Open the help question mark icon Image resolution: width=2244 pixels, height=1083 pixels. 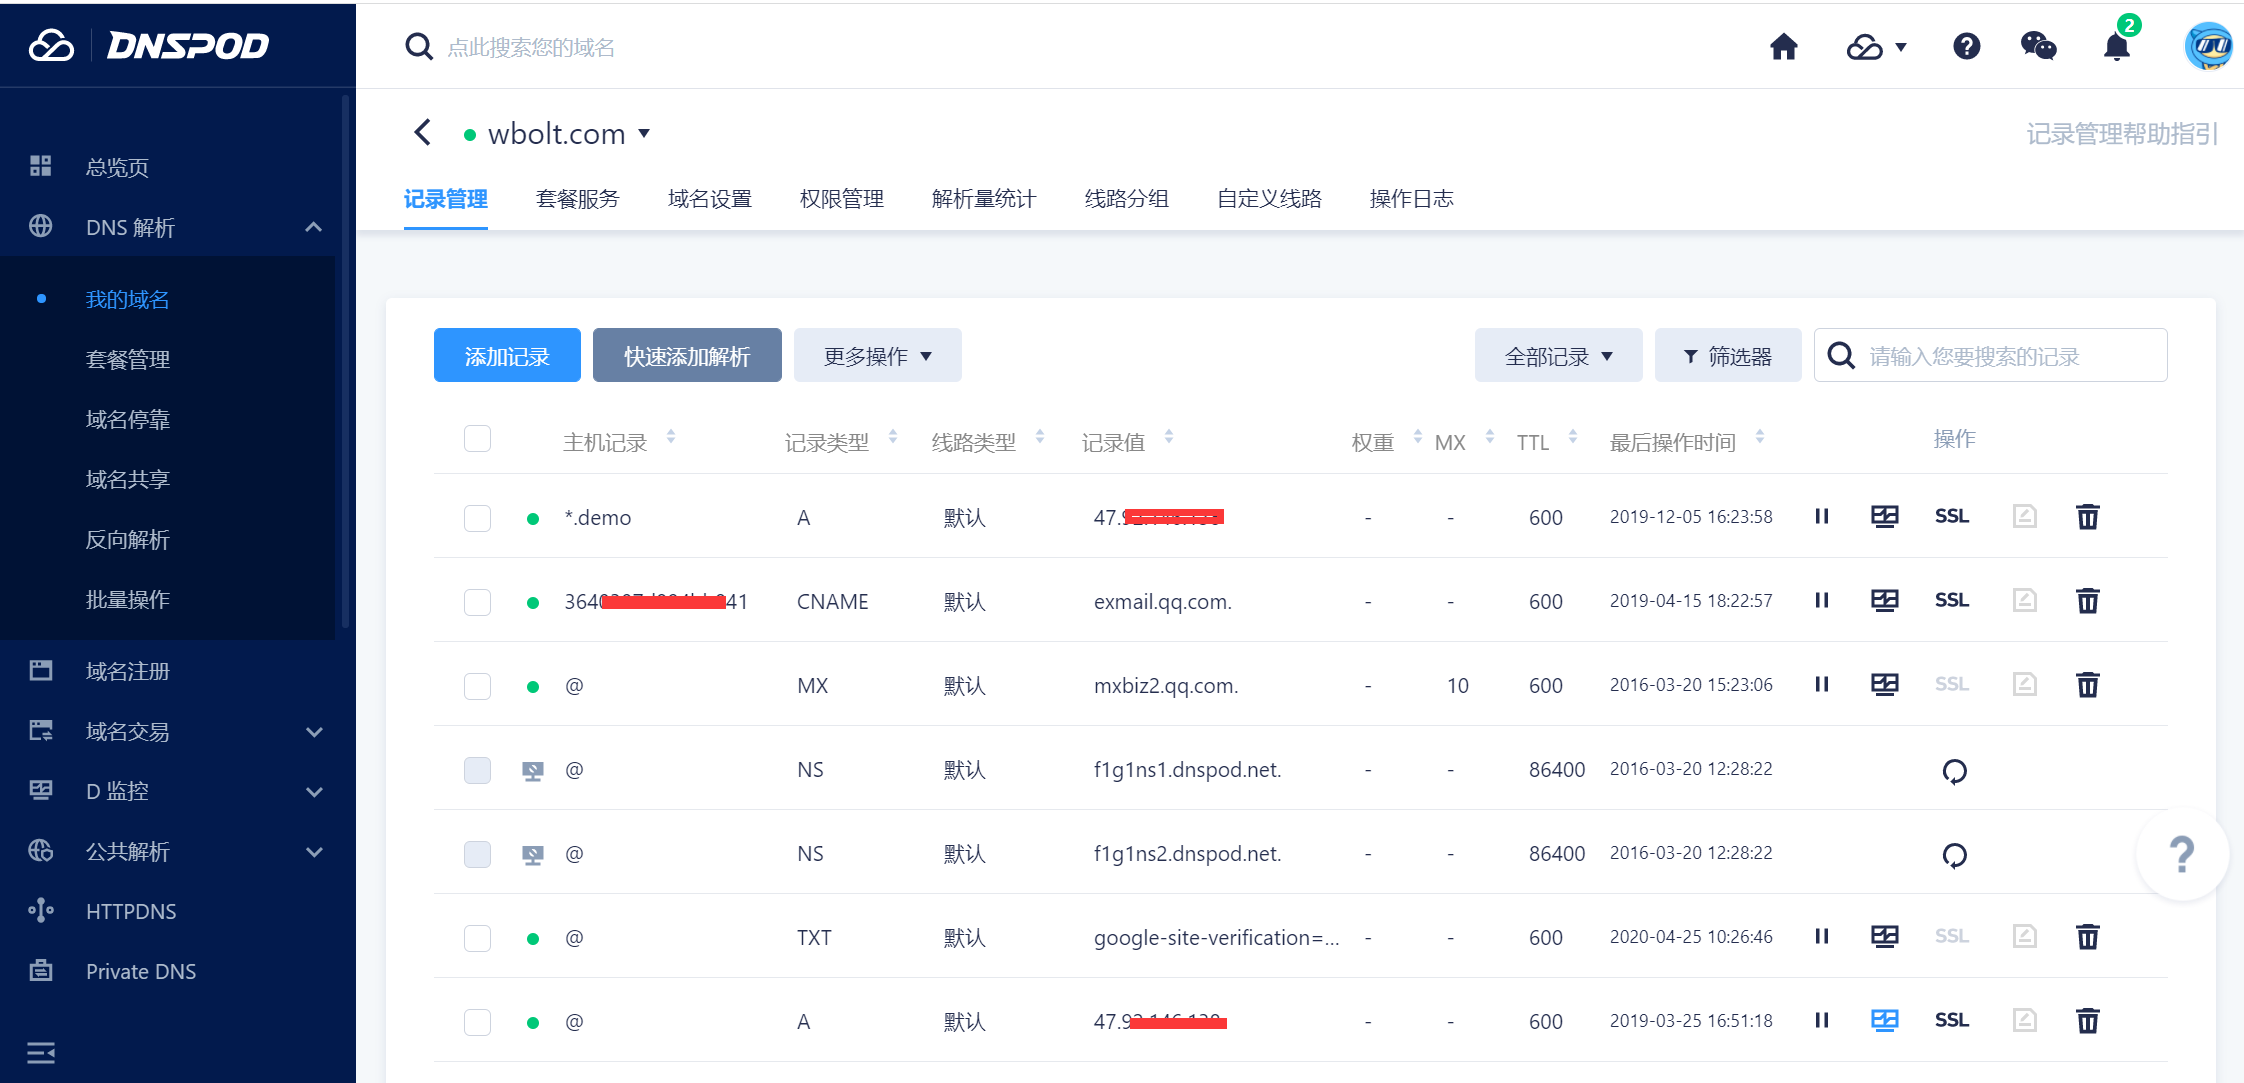(x=1966, y=46)
